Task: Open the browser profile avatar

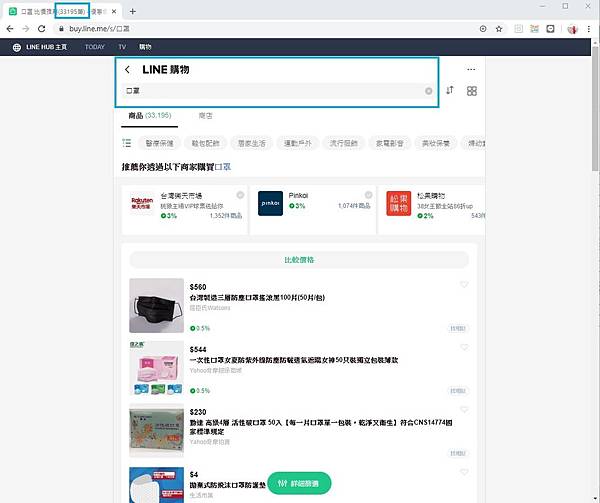Action: coord(572,29)
